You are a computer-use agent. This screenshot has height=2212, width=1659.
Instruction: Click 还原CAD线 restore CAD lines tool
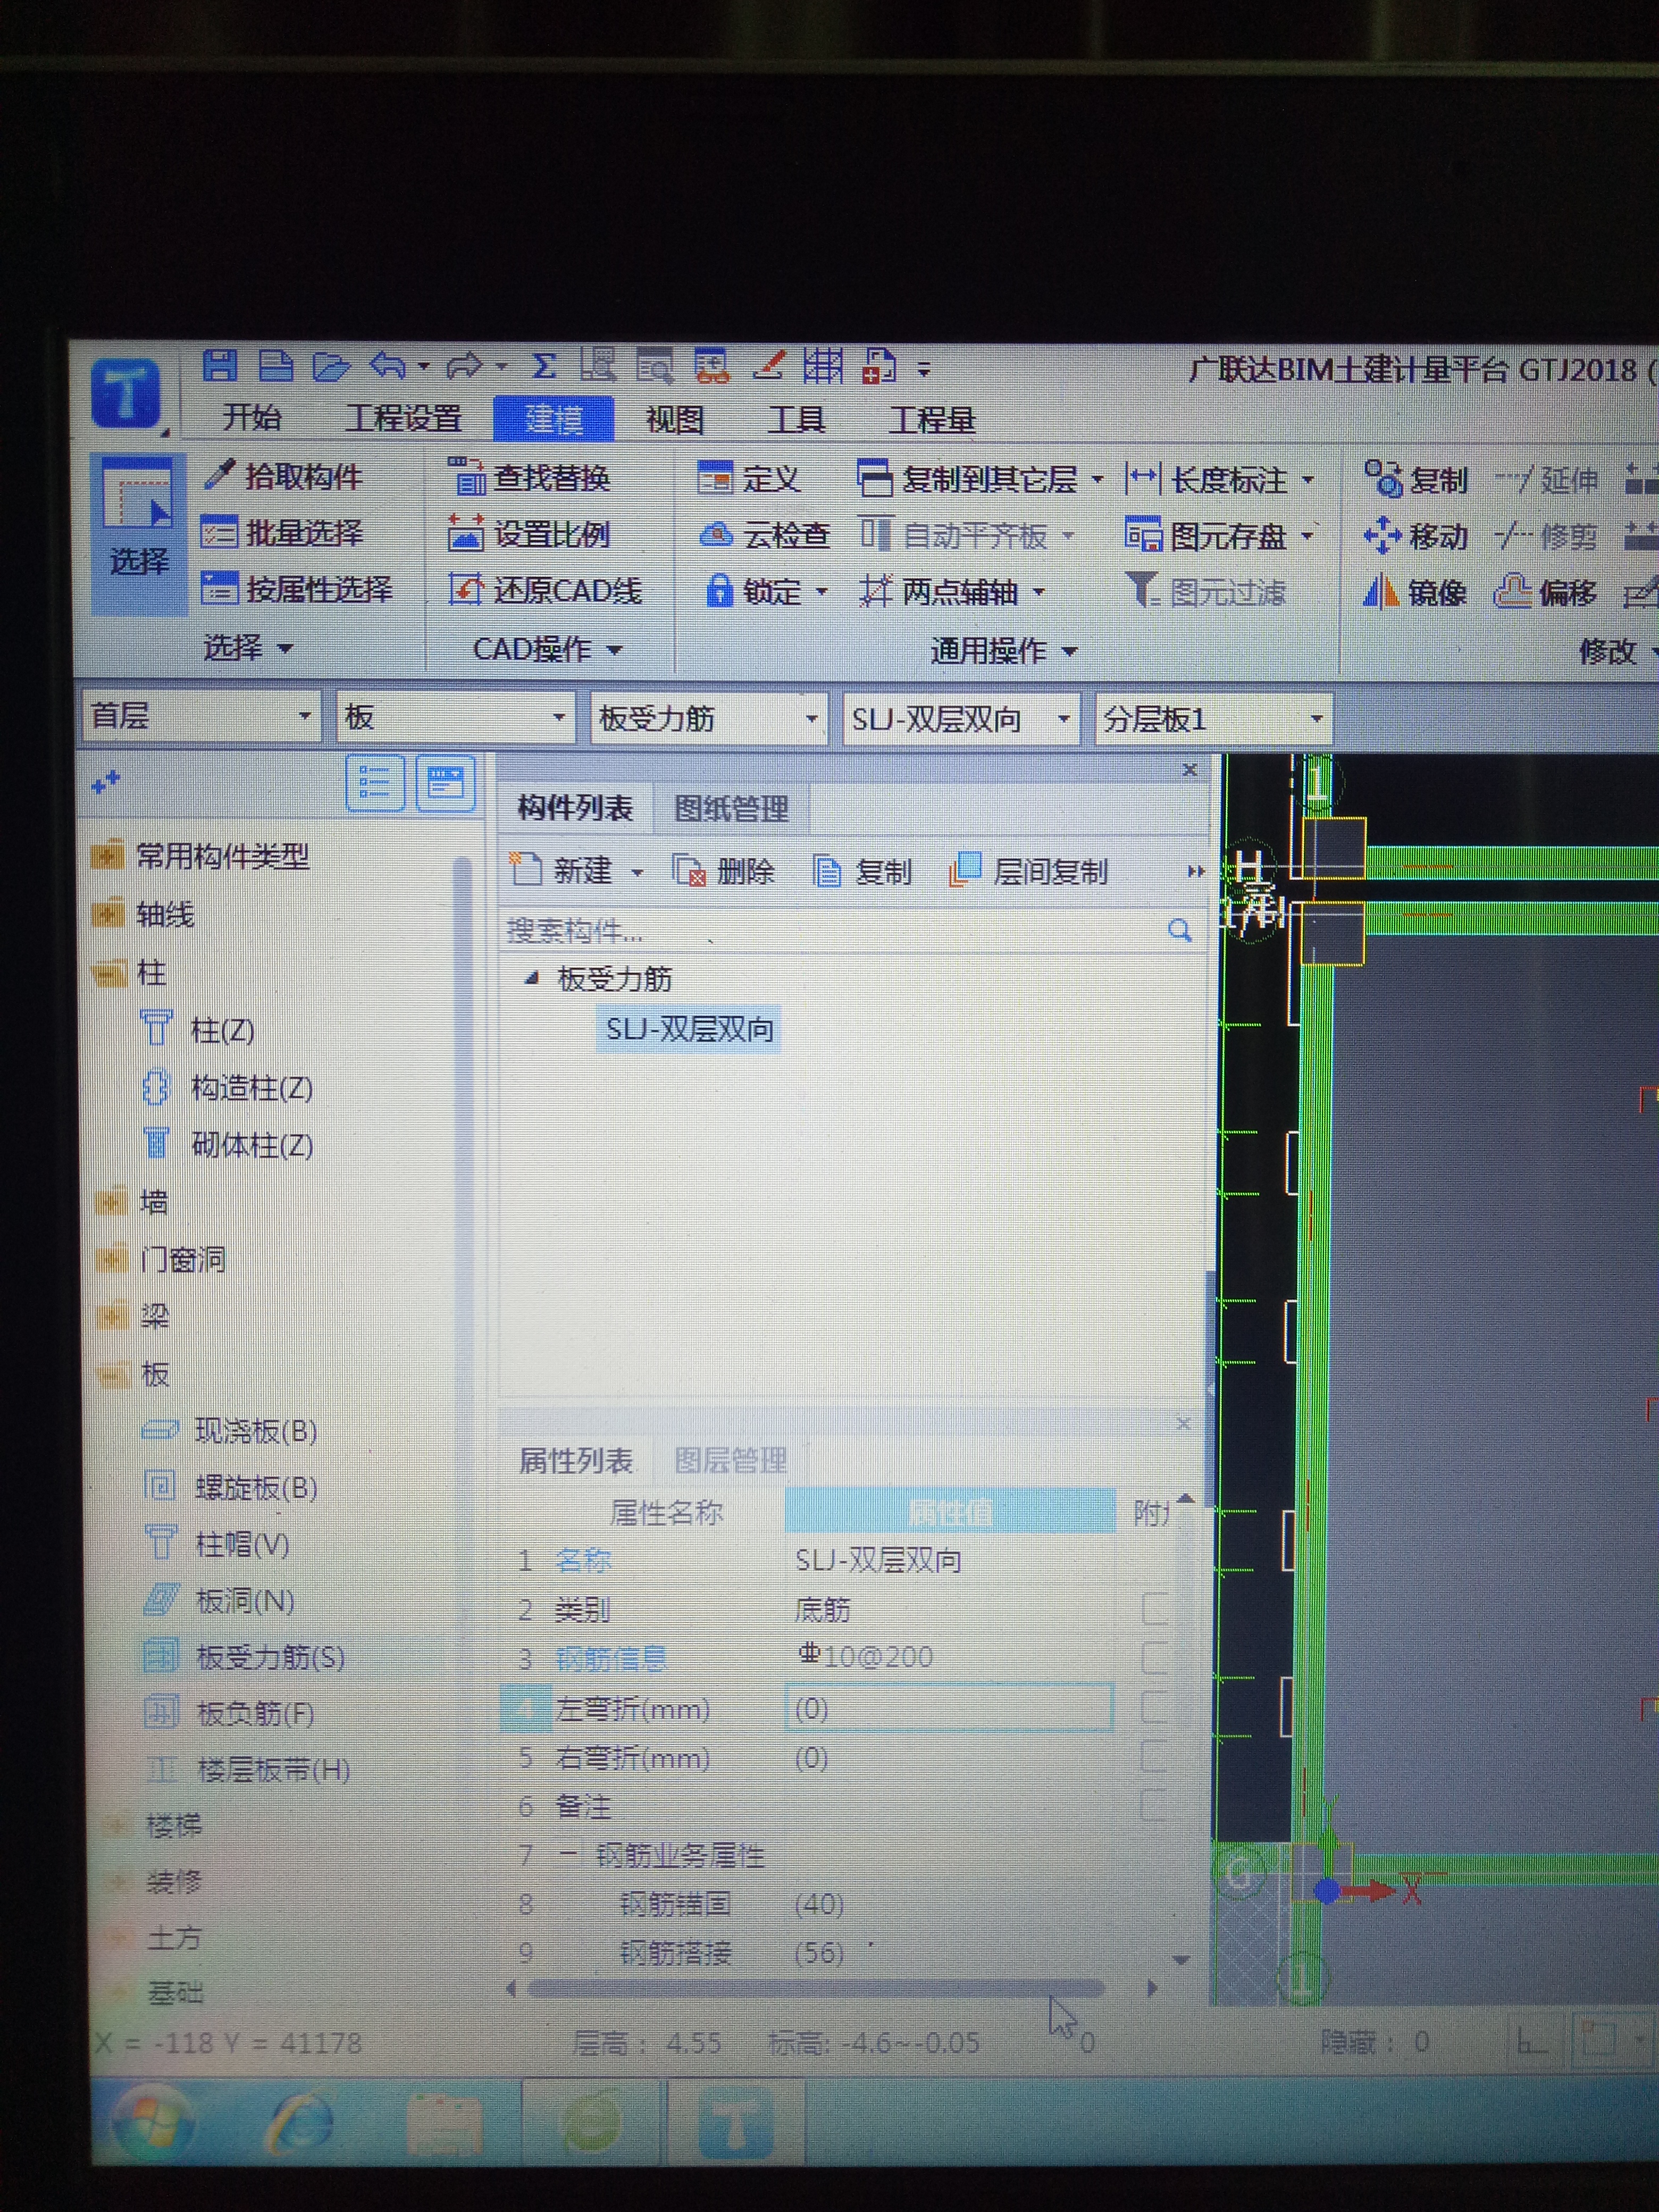545,590
